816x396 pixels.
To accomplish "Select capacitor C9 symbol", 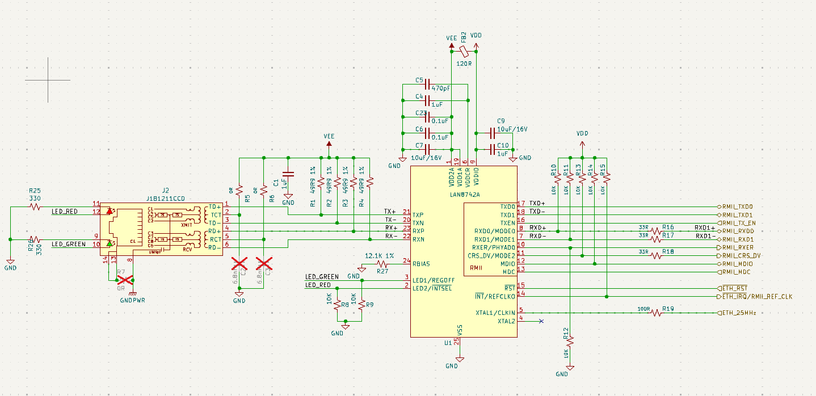I will pyautogui.click(x=493, y=133).
